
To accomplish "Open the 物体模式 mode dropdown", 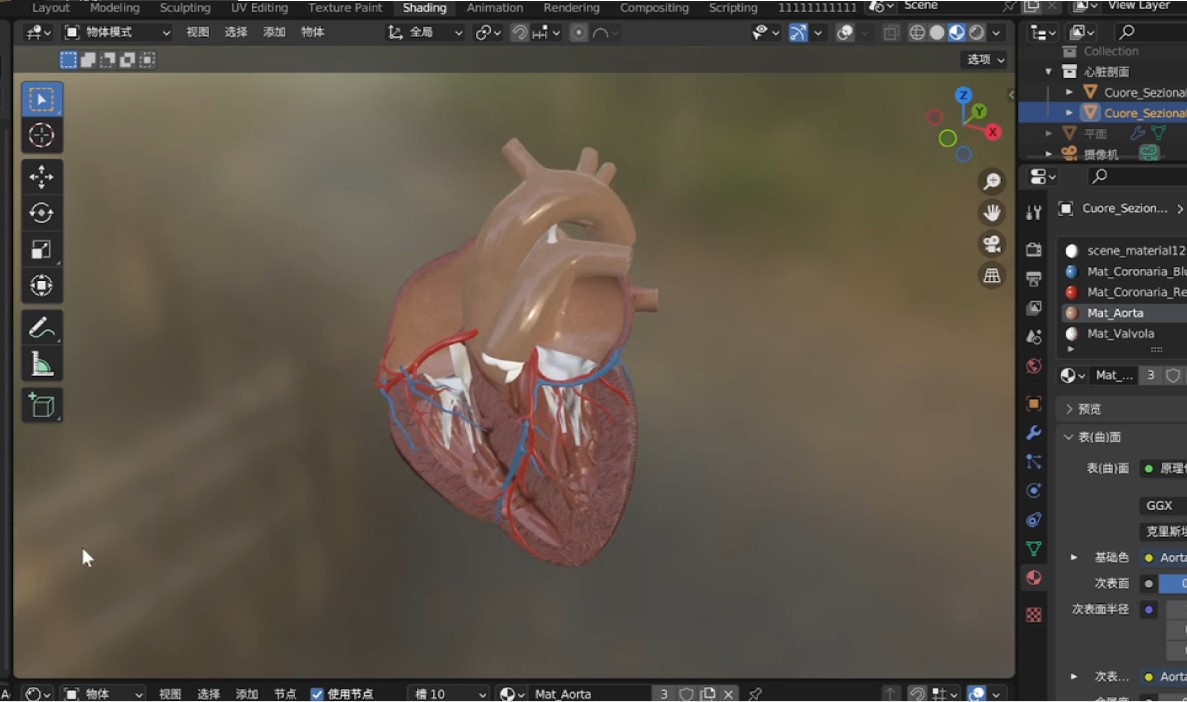I will [x=116, y=33].
